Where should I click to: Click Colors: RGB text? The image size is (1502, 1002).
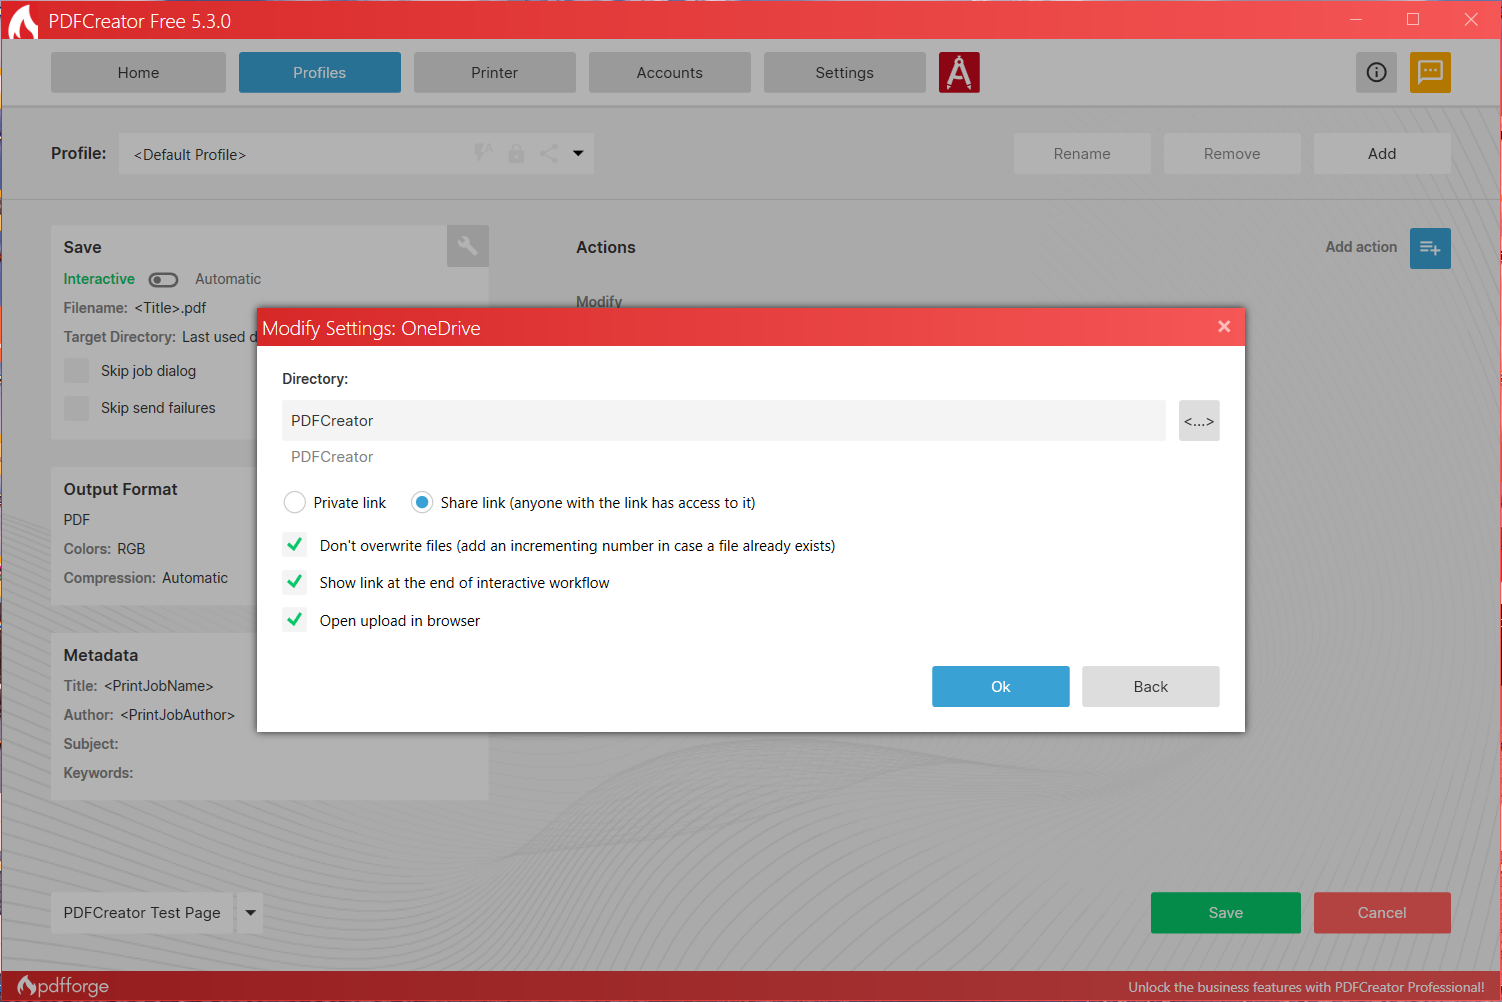tap(105, 549)
